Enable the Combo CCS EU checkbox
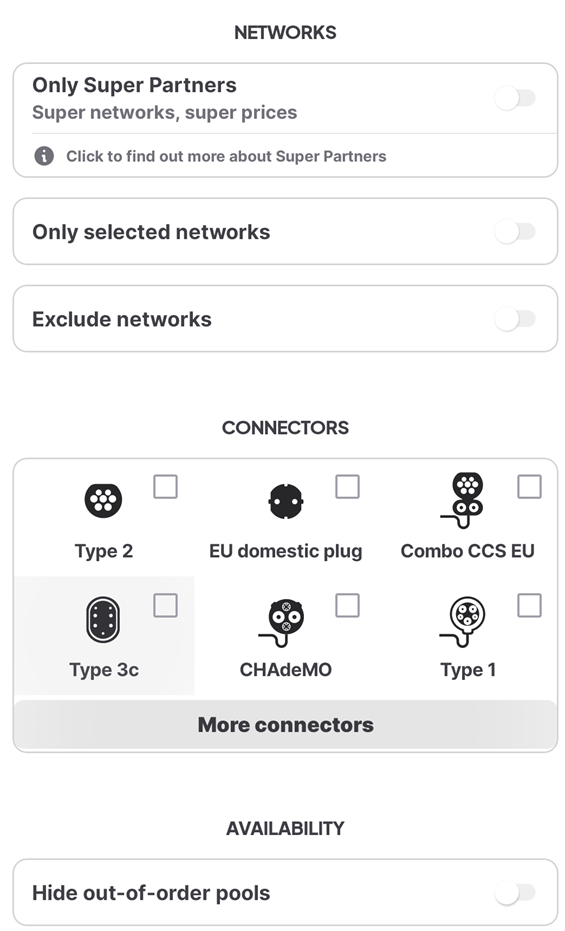The height and width of the screenshot is (931, 565). [529, 486]
